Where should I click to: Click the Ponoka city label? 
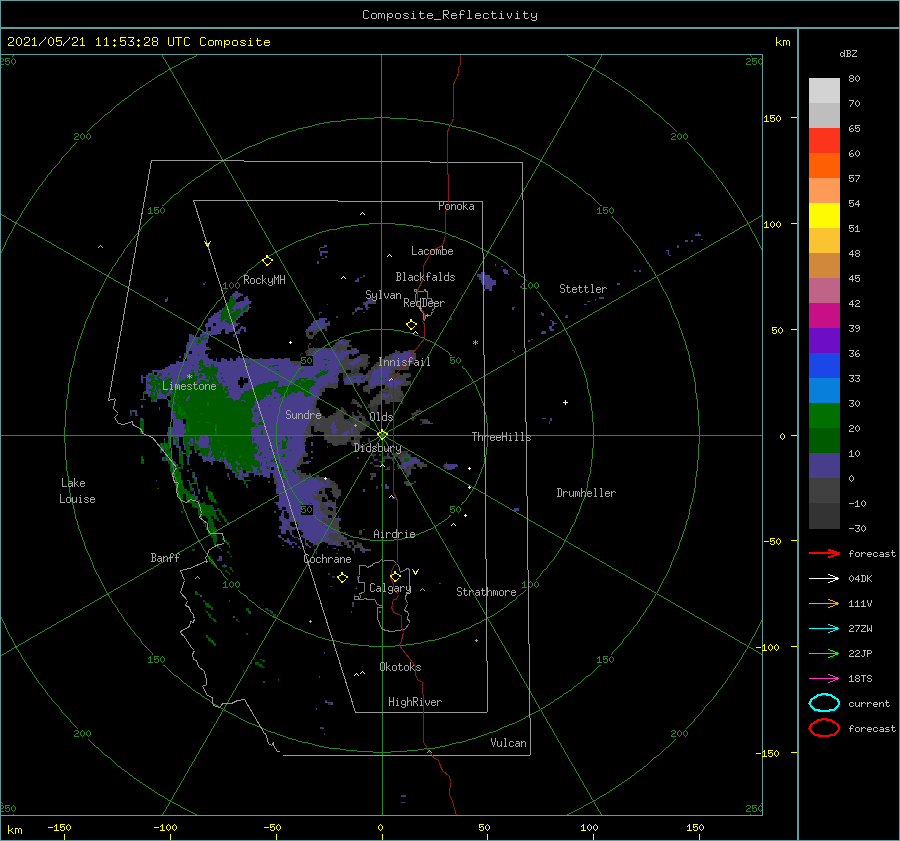tap(456, 206)
